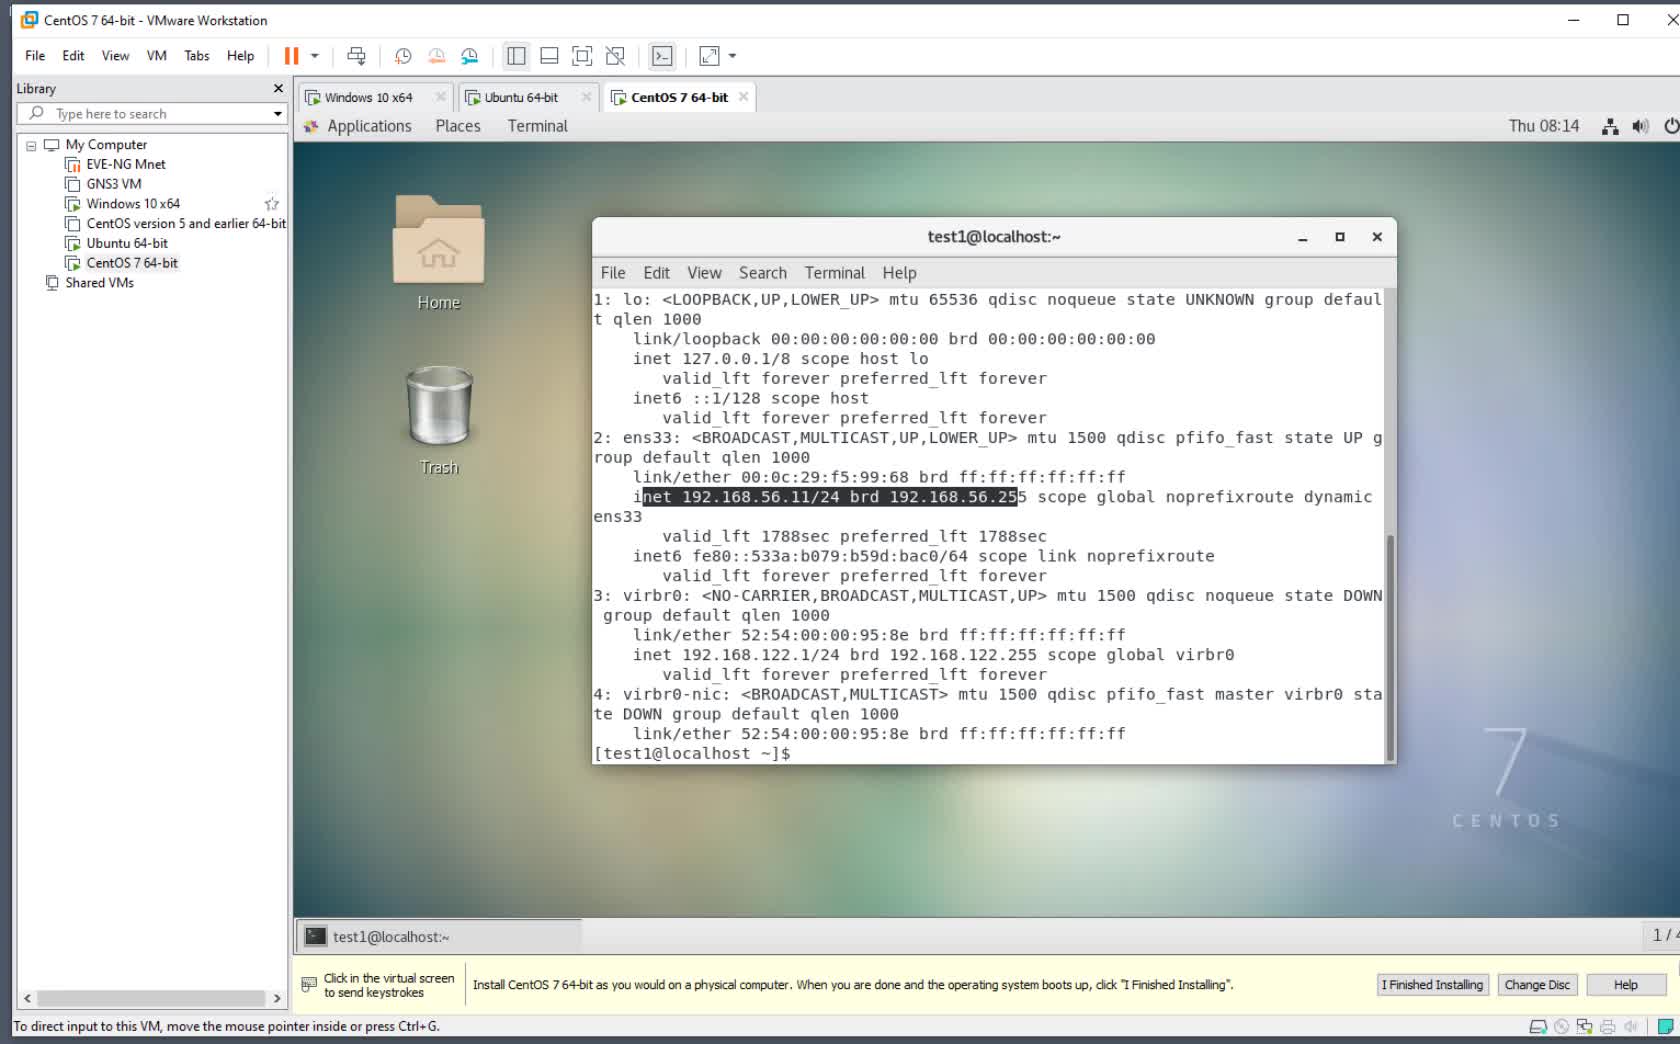1680x1044 pixels.
Task: Collapse the My Computer tree node
Action: click(x=31, y=145)
